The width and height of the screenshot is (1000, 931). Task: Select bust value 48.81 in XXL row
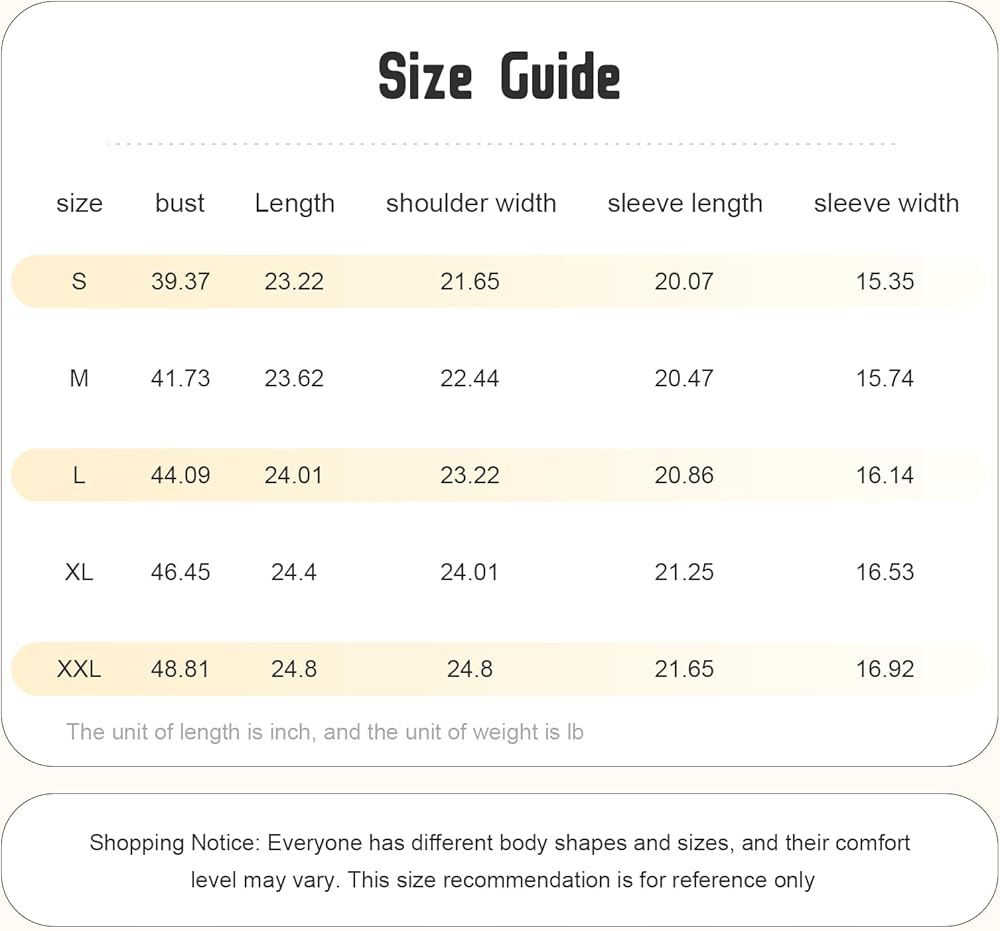(x=180, y=669)
